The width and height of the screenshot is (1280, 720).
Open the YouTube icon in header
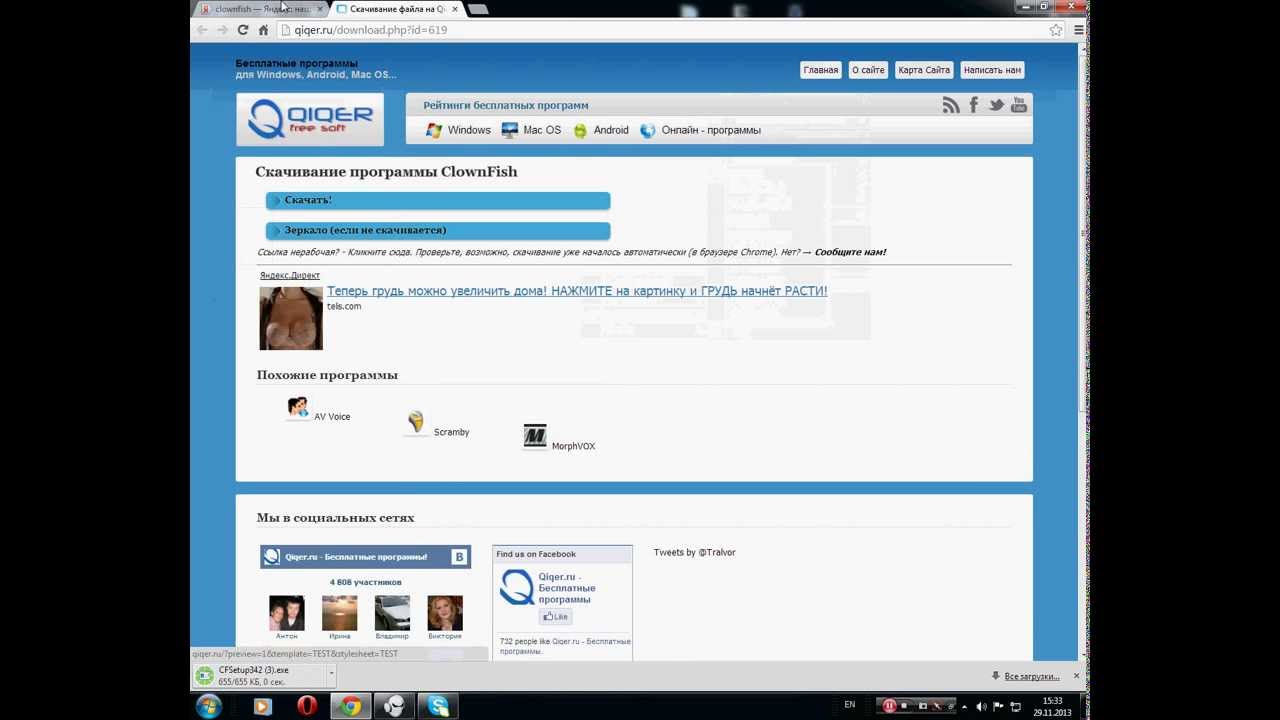tap(1019, 105)
